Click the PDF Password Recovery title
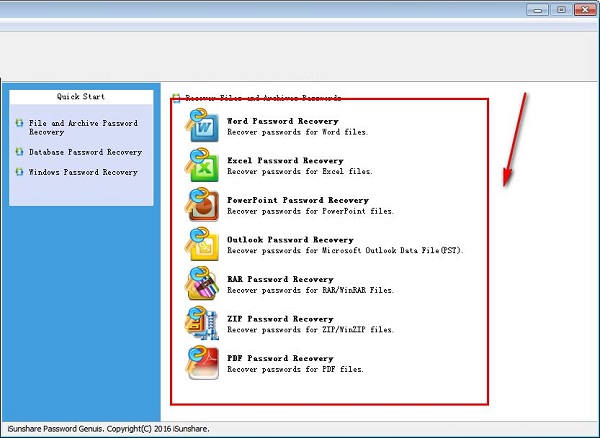This screenshot has height=438, width=600. [280, 358]
